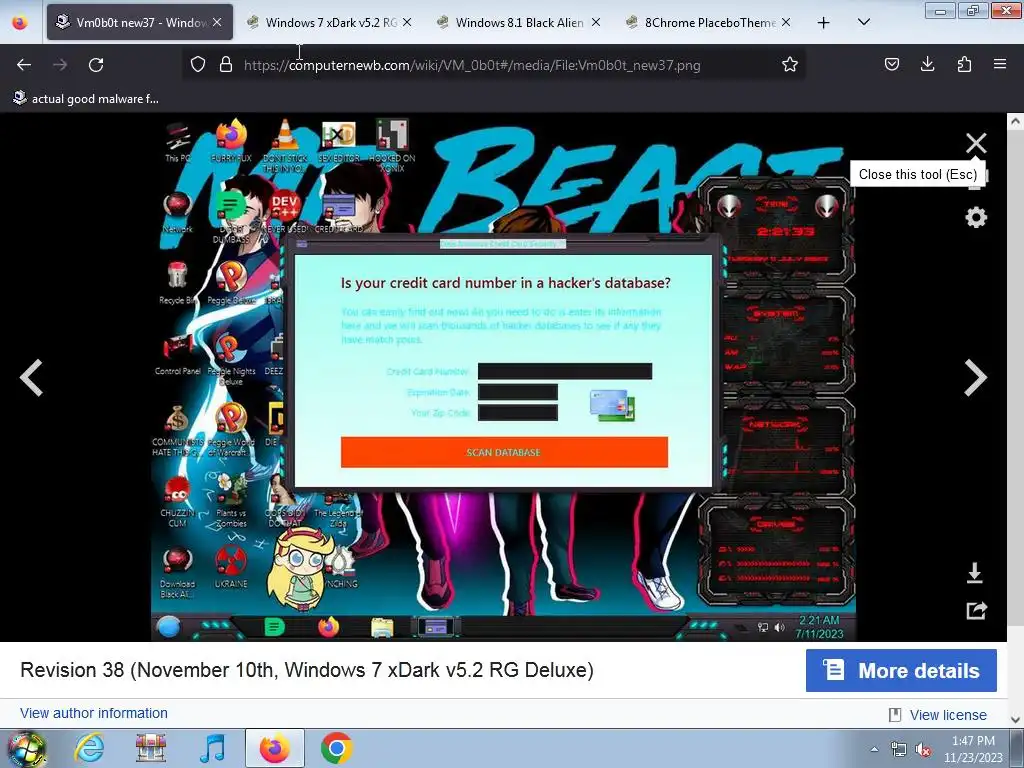Open the taskbar clock showing 1:47 PM
Viewport: 1024px width, 768px height.
[x=973, y=749]
